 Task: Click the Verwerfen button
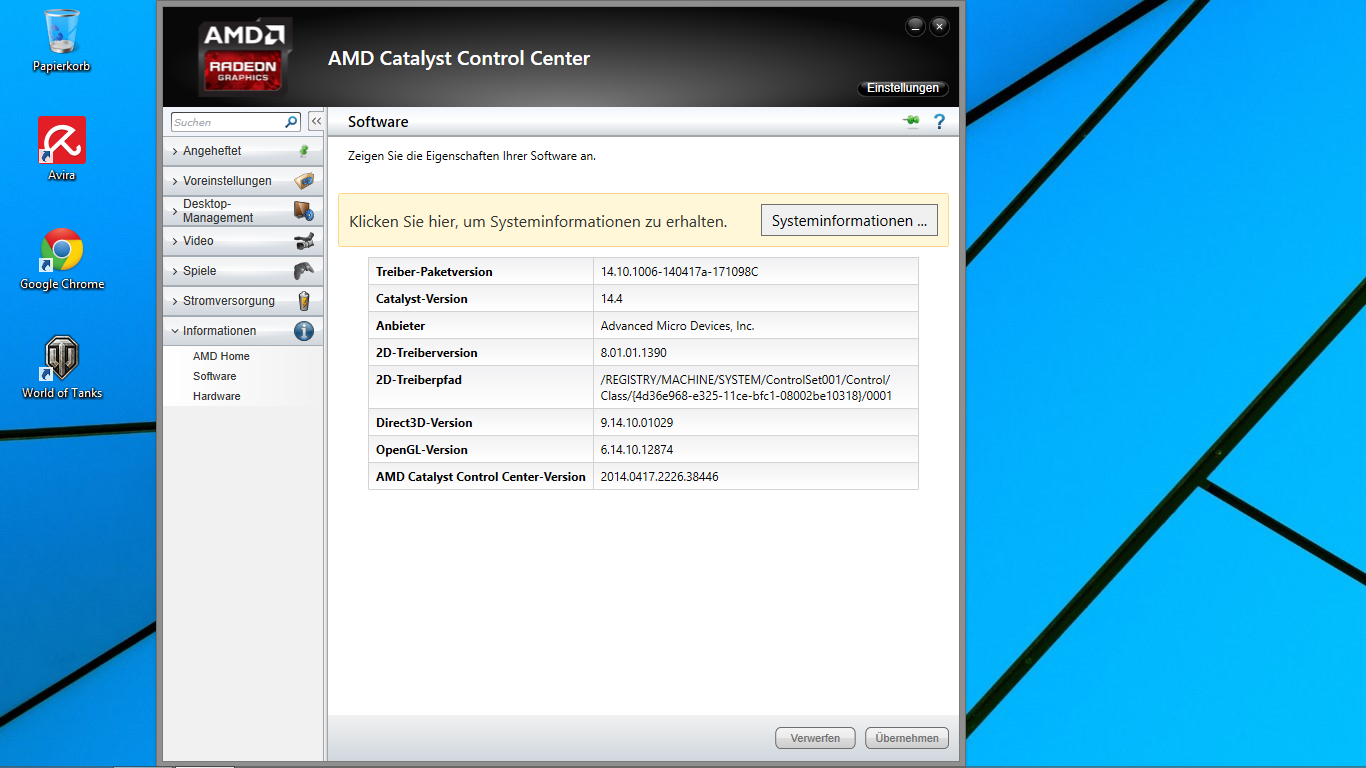click(815, 738)
